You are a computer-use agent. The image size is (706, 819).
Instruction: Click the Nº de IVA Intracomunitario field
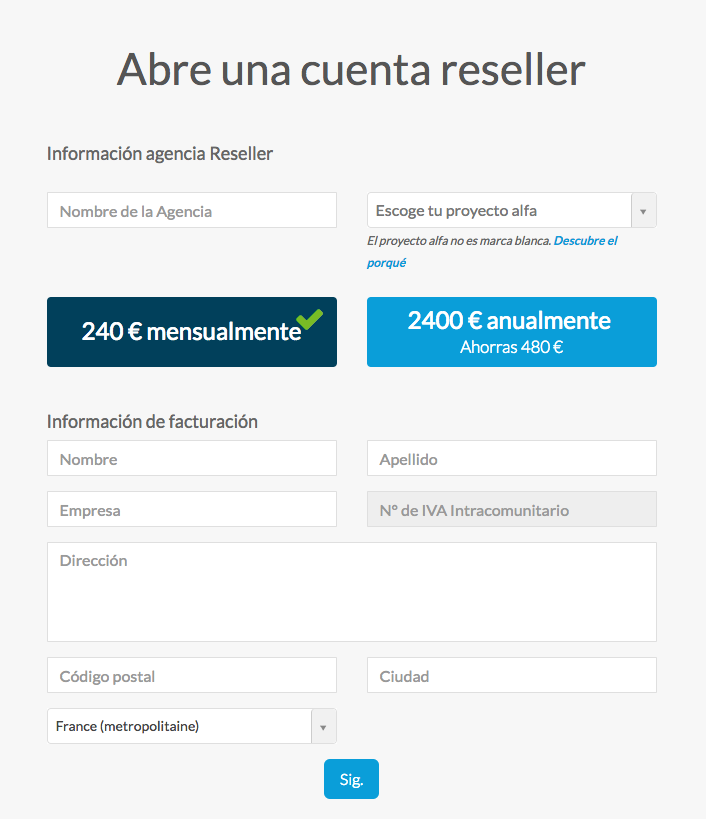(511, 510)
